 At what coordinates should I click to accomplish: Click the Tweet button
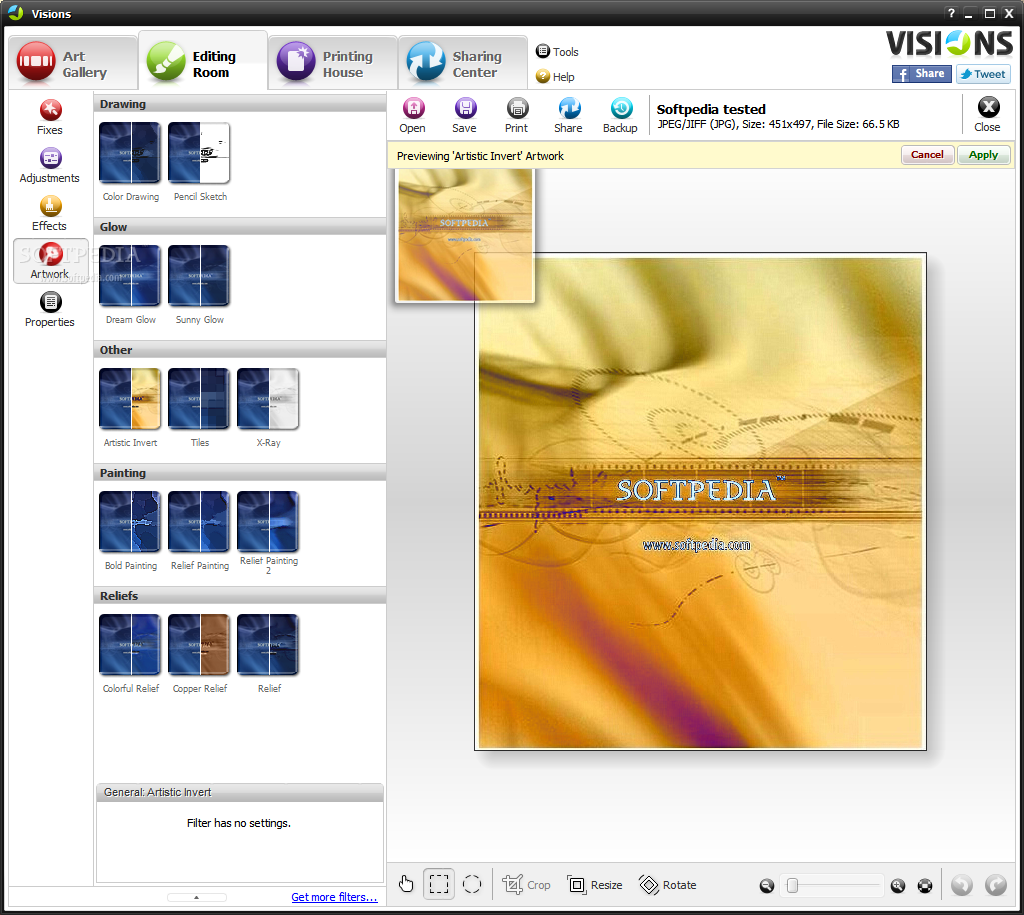pyautogui.click(x=983, y=74)
